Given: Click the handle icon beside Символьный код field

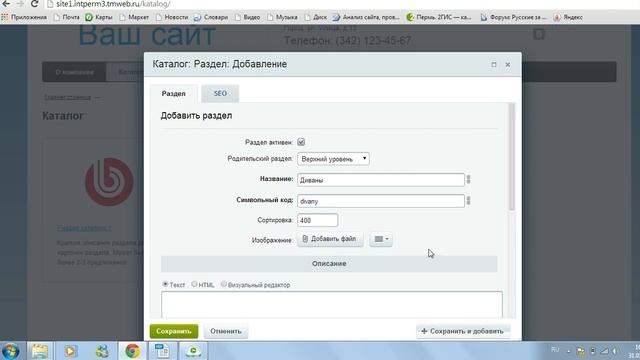Looking at the screenshot, I should (469, 200).
